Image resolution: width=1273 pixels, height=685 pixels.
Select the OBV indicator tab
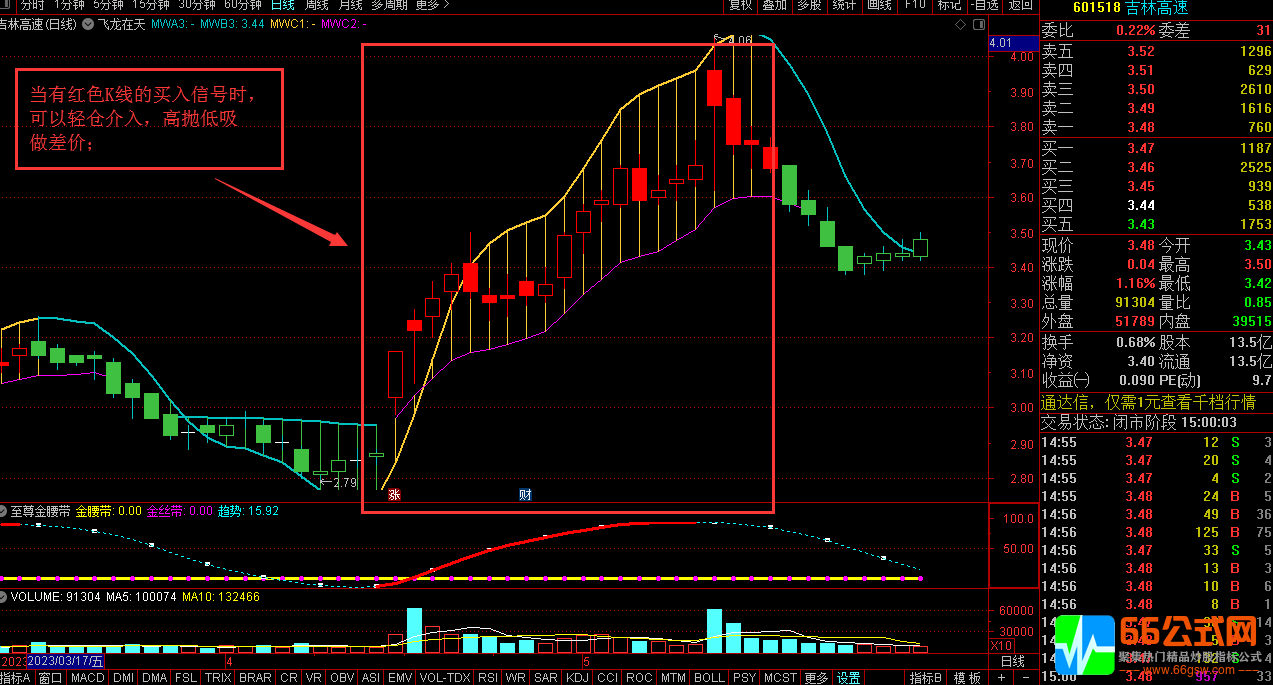point(342,677)
